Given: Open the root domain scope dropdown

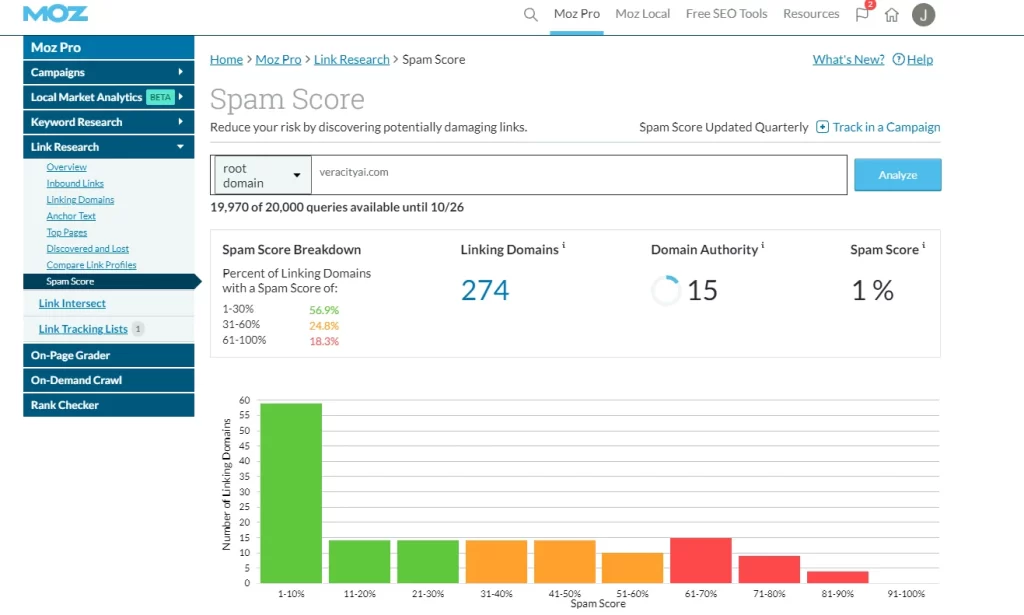Looking at the screenshot, I should [x=261, y=175].
